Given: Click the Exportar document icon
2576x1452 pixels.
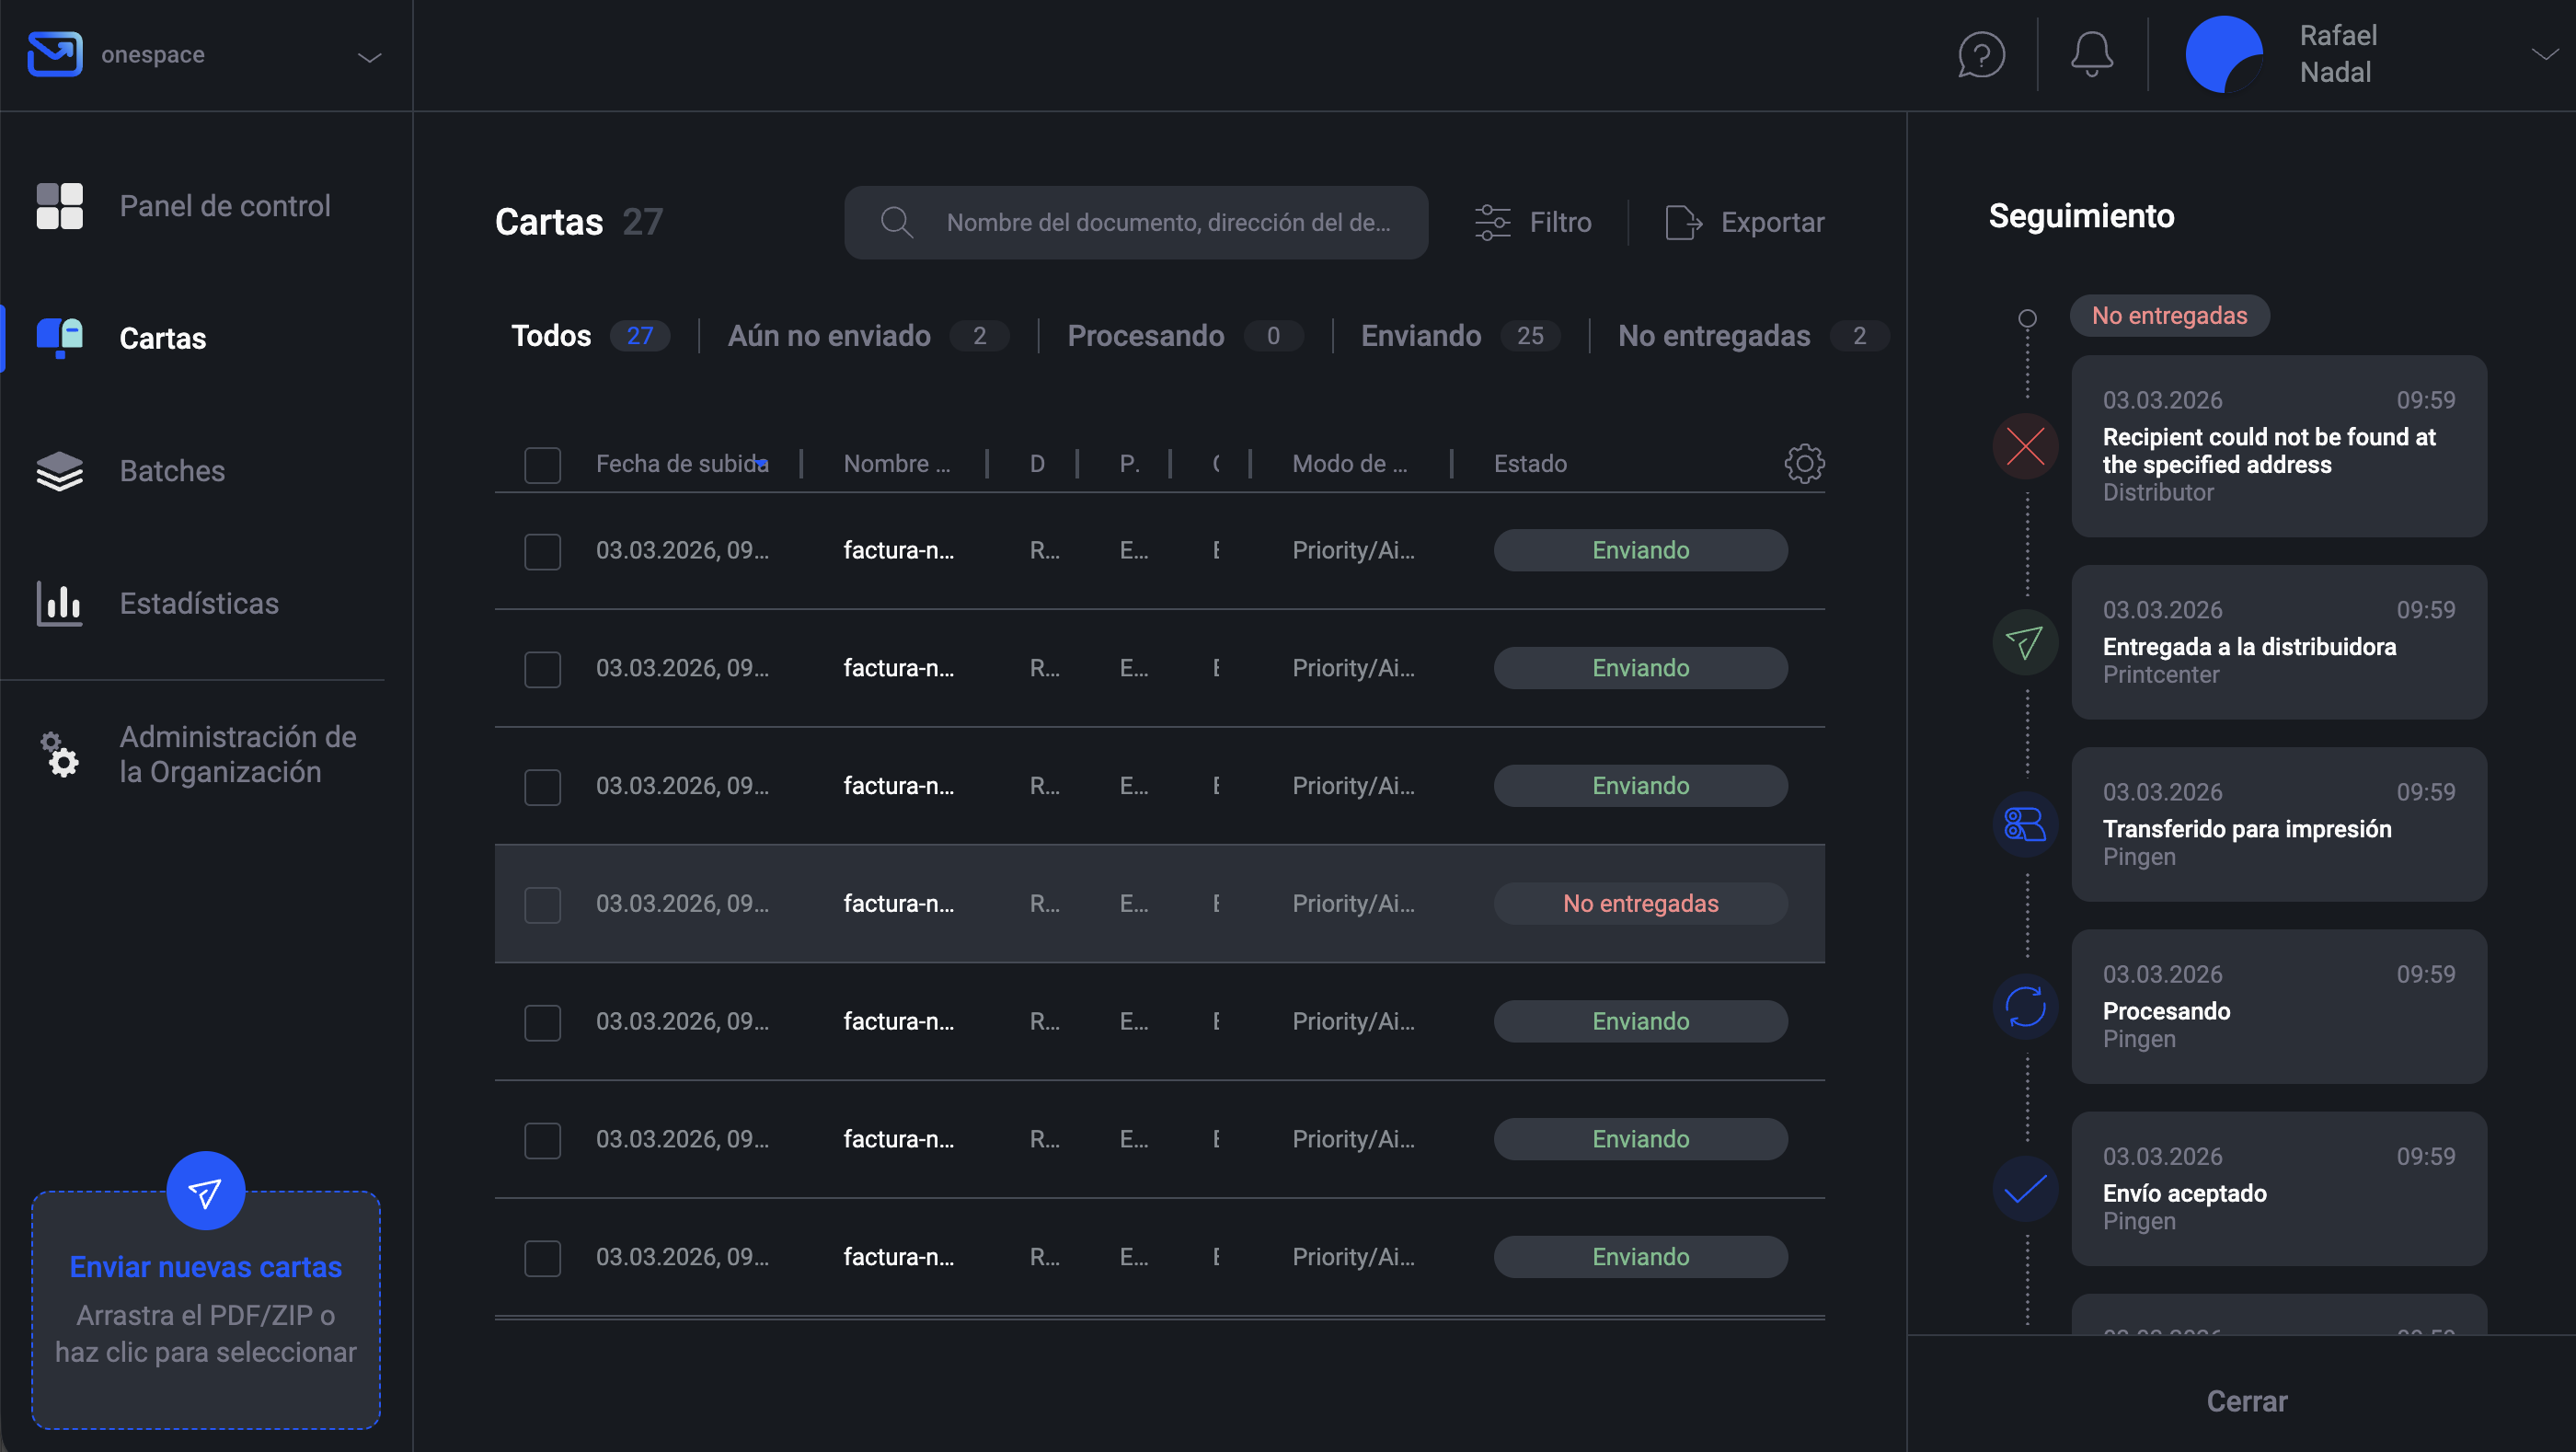Looking at the screenshot, I should click(1683, 222).
